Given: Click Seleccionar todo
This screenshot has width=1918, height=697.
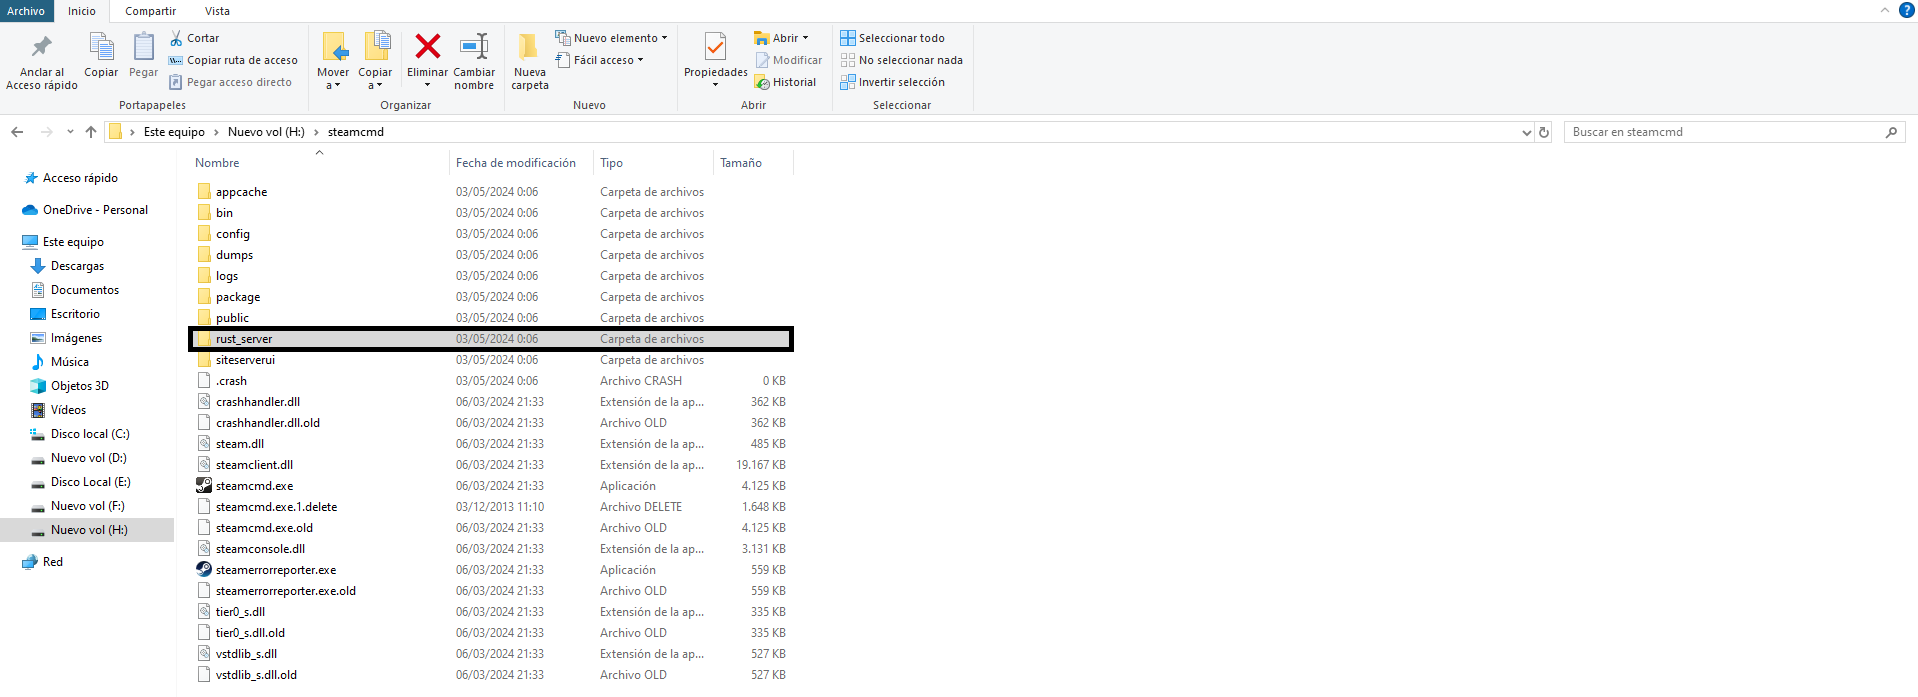Looking at the screenshot, I should (892, 38).
